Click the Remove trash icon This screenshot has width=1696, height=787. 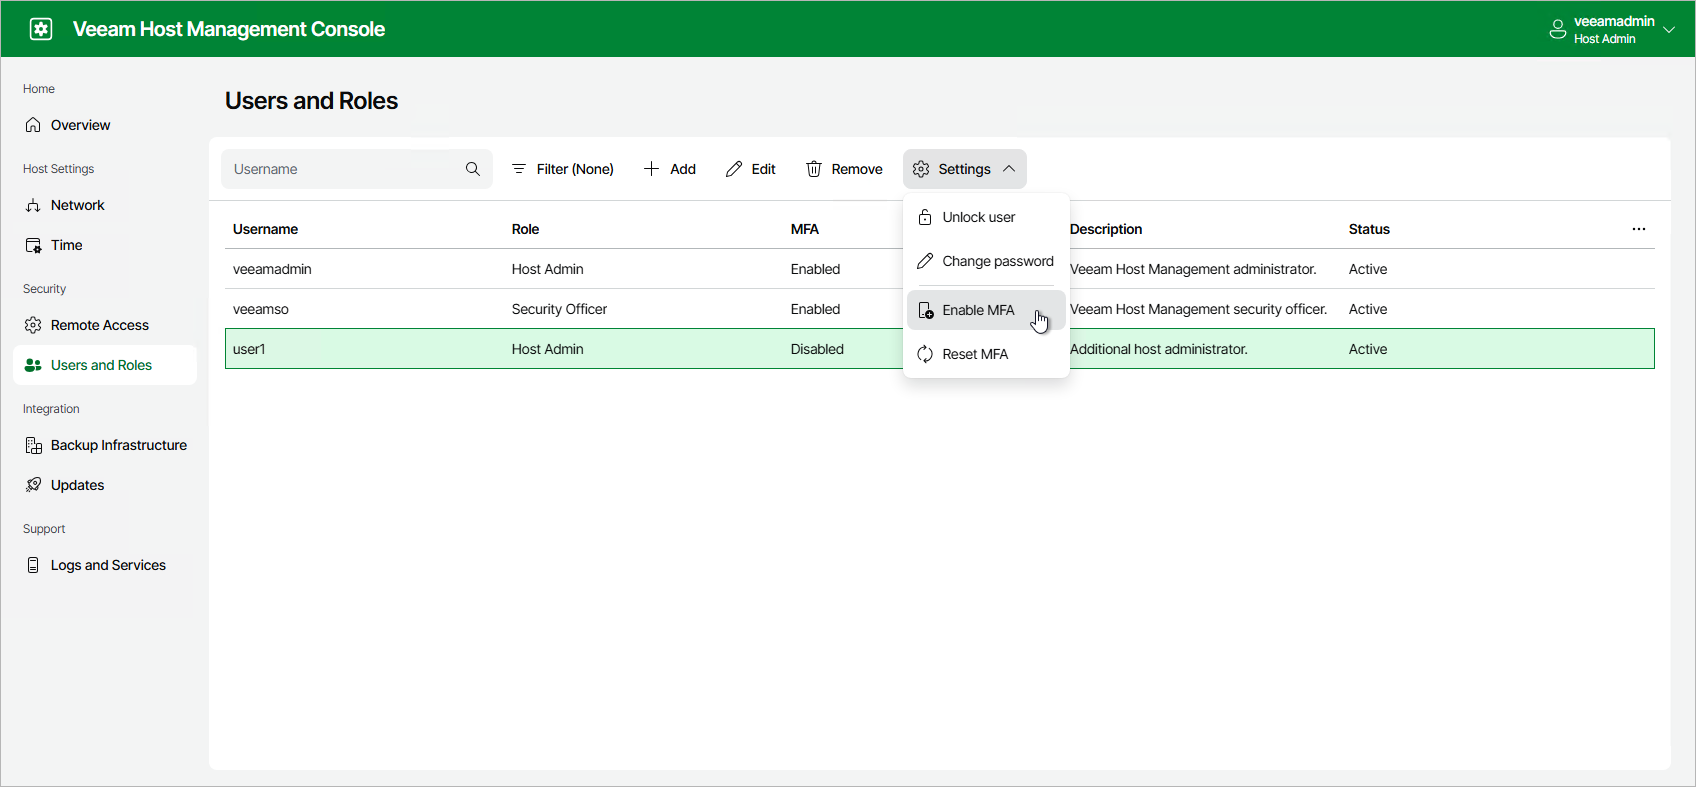click(814, 169)
